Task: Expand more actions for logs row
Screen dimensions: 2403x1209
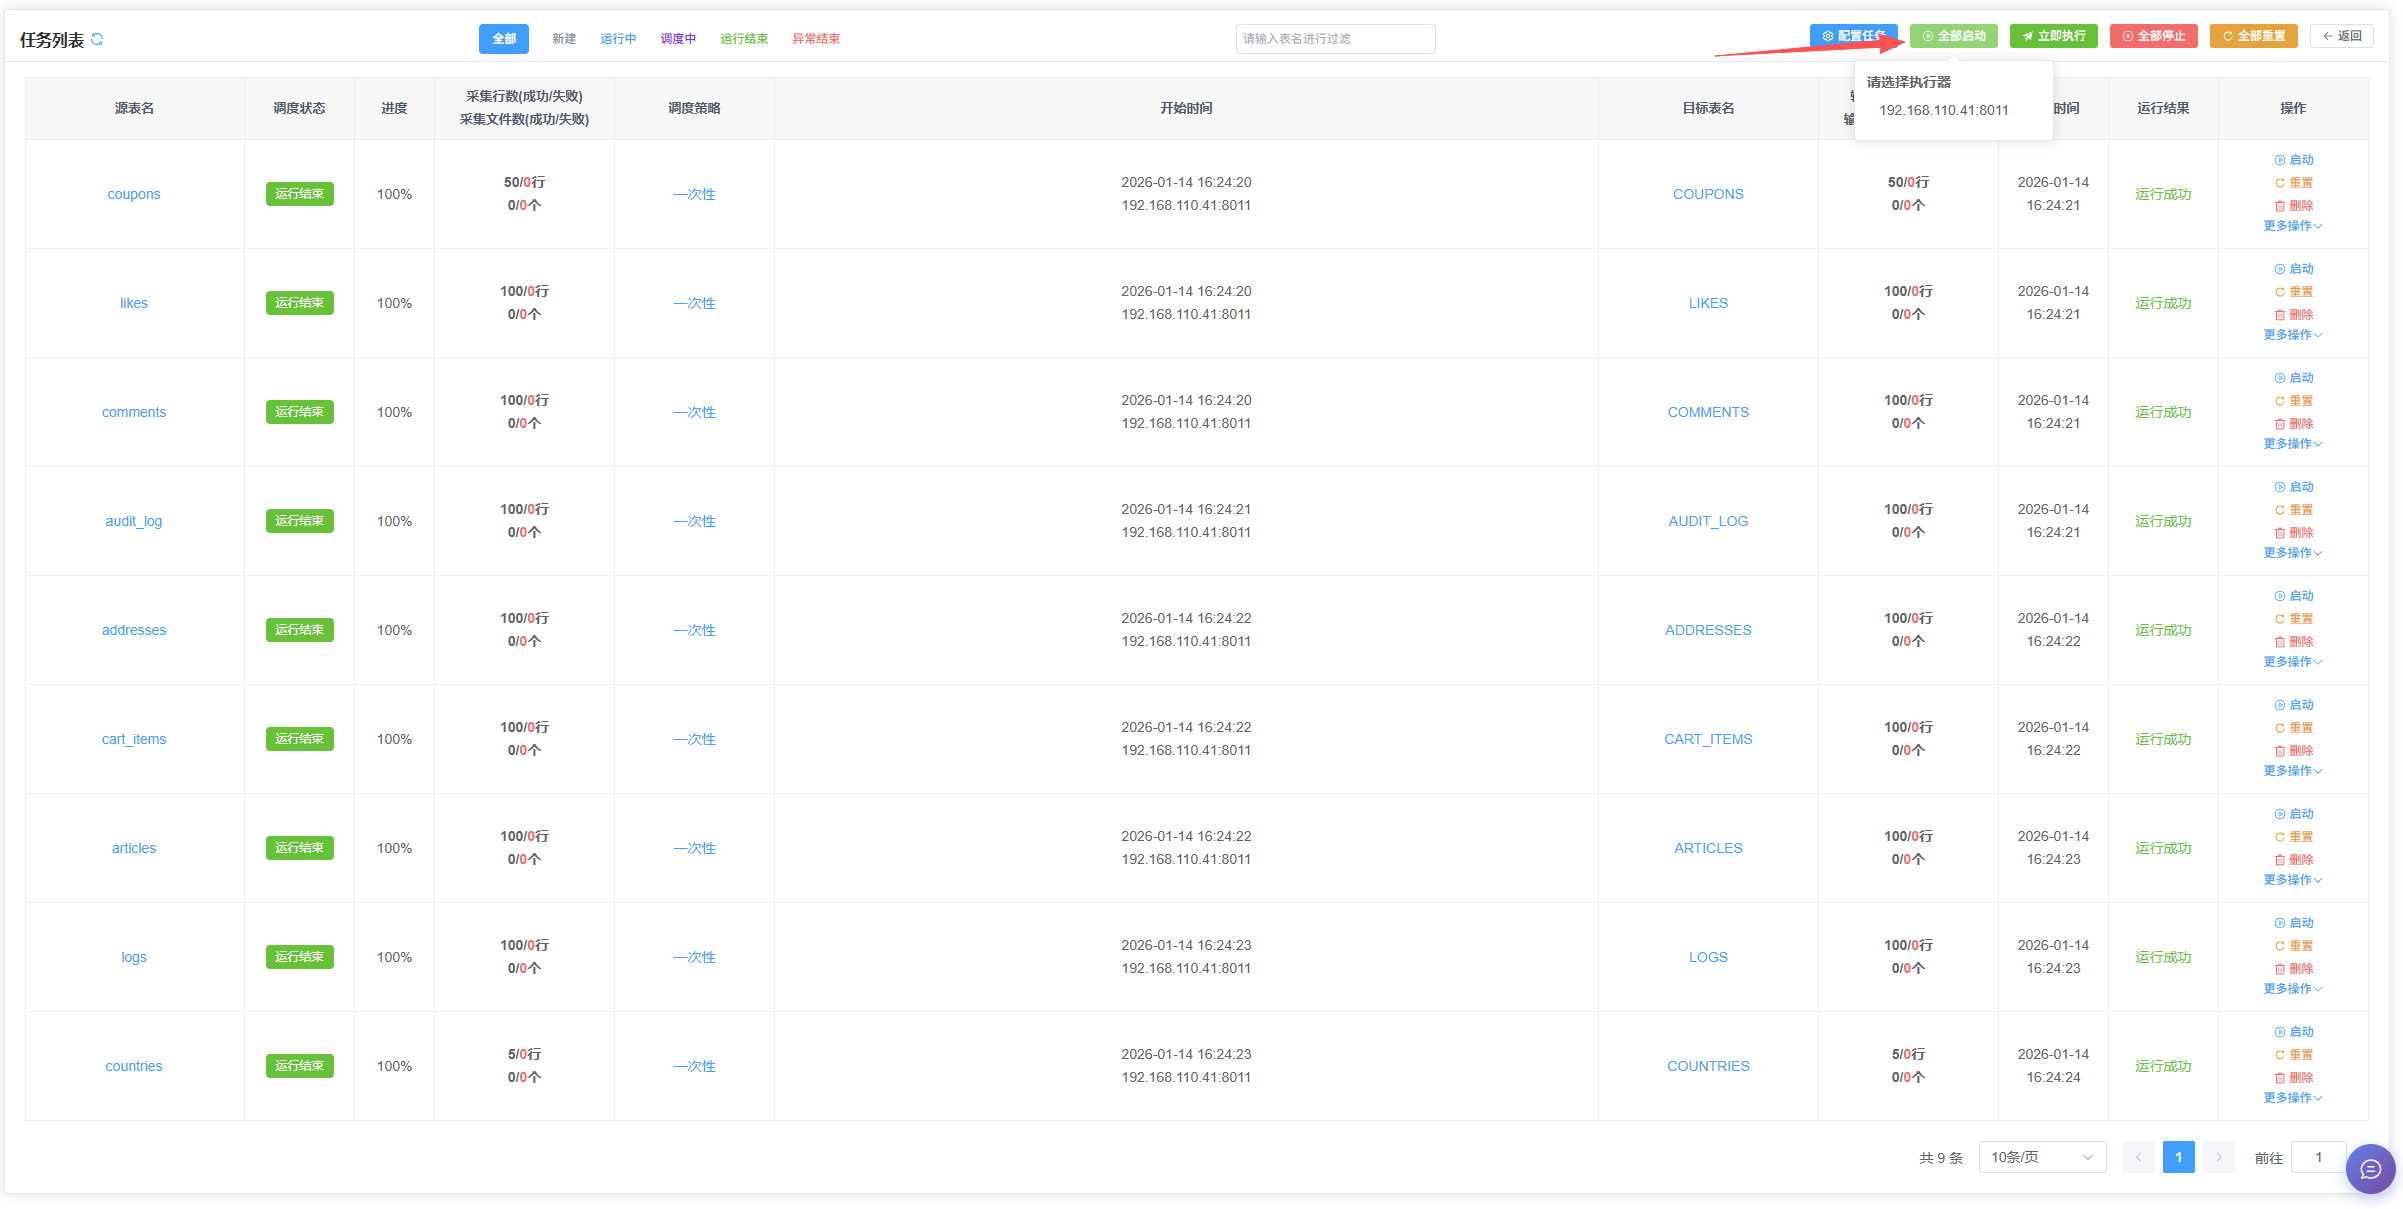Action: [2292, 989]
